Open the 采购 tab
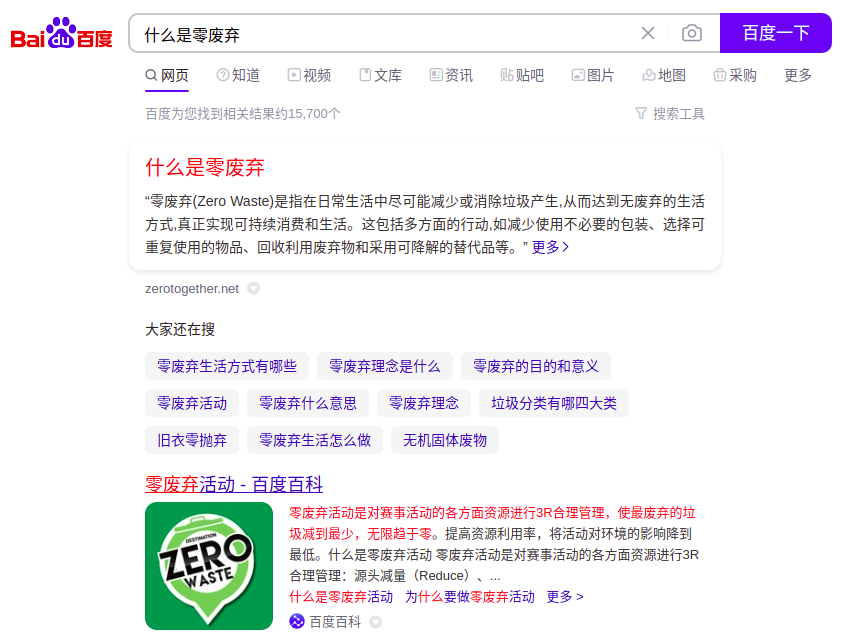844x643 pixels. [x=735, y=75]
